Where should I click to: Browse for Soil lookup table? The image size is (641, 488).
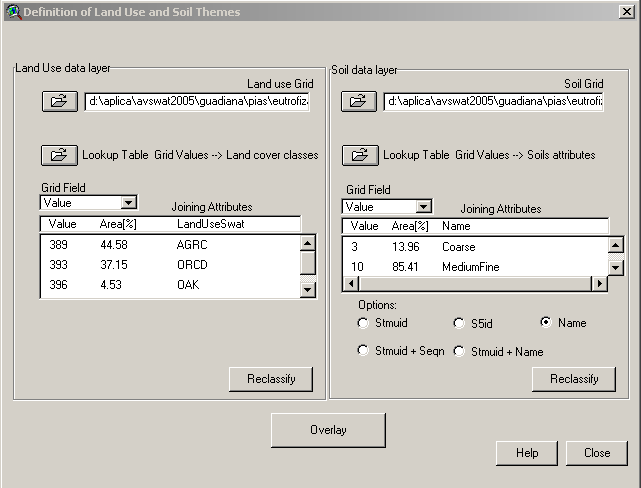tap(359, 155)
